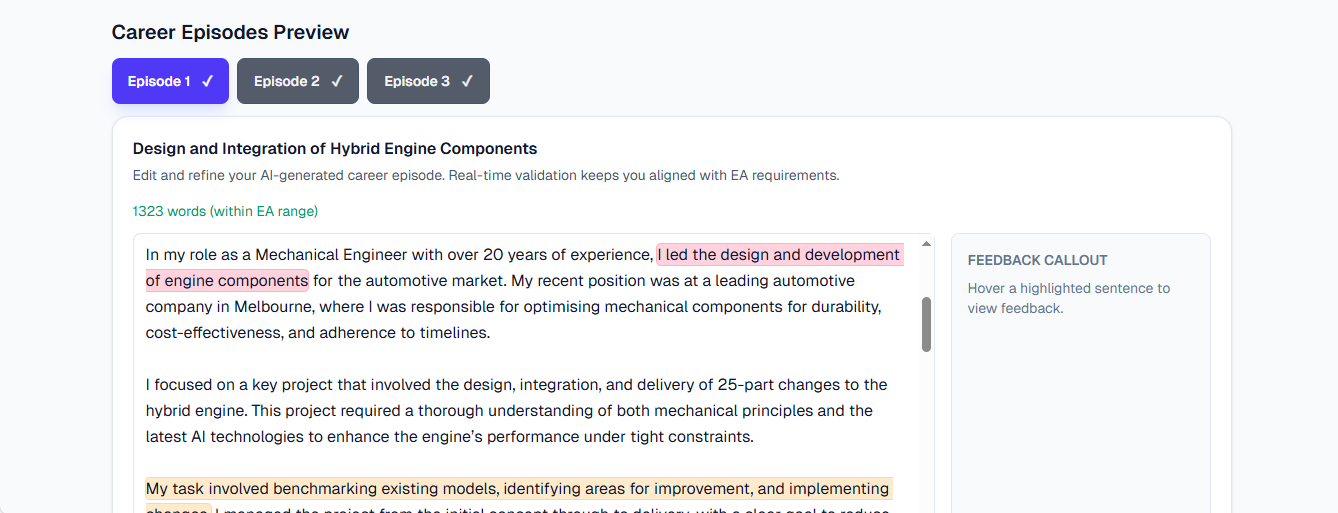Screen dimensions: 1338x513
Task: Switch to the Episode 1 tab
Action: [170, 81]
